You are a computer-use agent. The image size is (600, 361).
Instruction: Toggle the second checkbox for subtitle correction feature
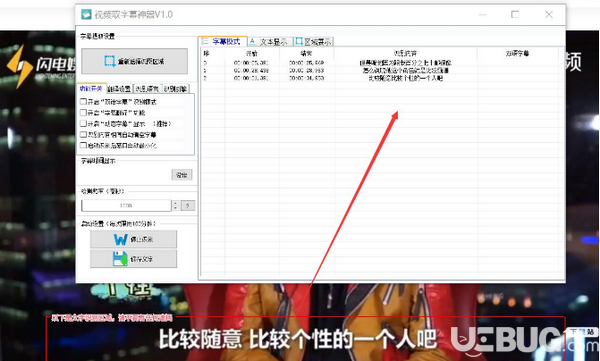(x=83, y=113)
